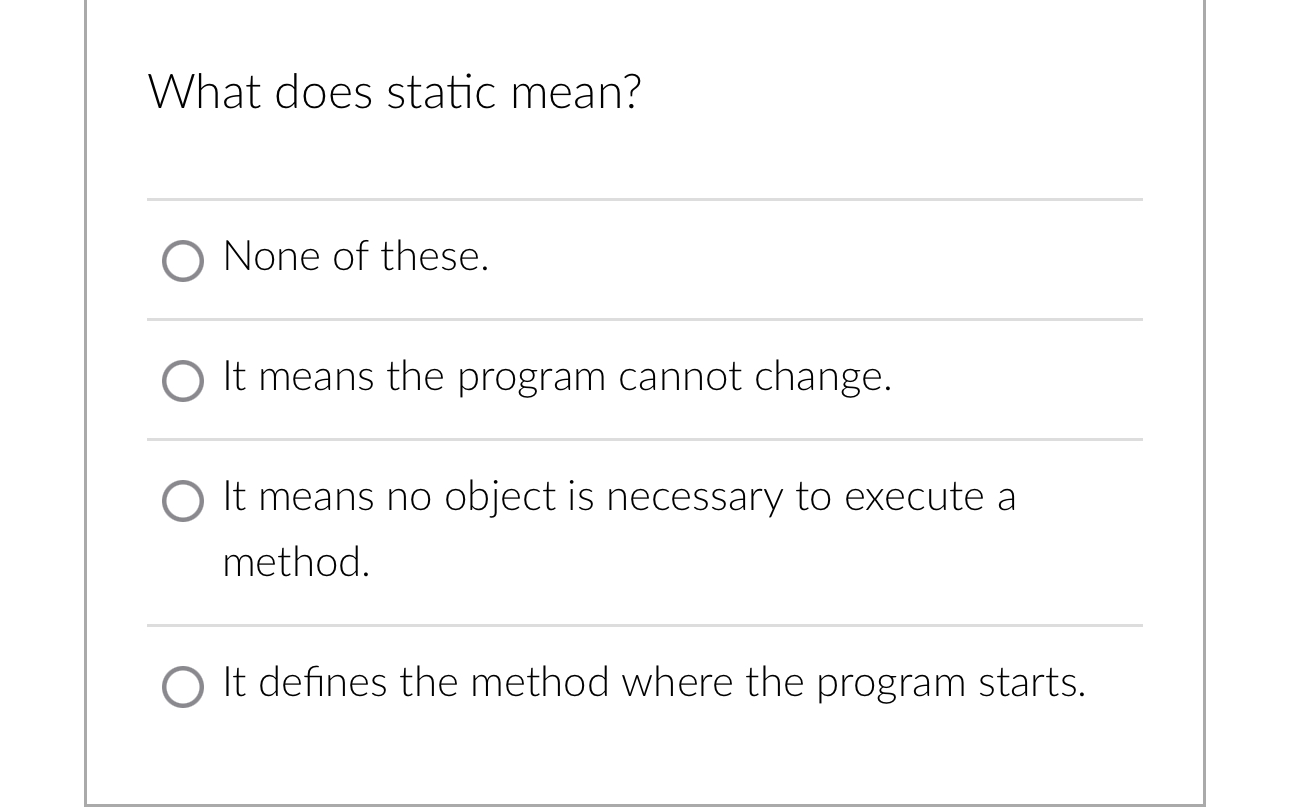The height and width of the screenshot is (807, 1290).
Task: Choose radio button for 'program cannot change'
Action: (183, 381)
